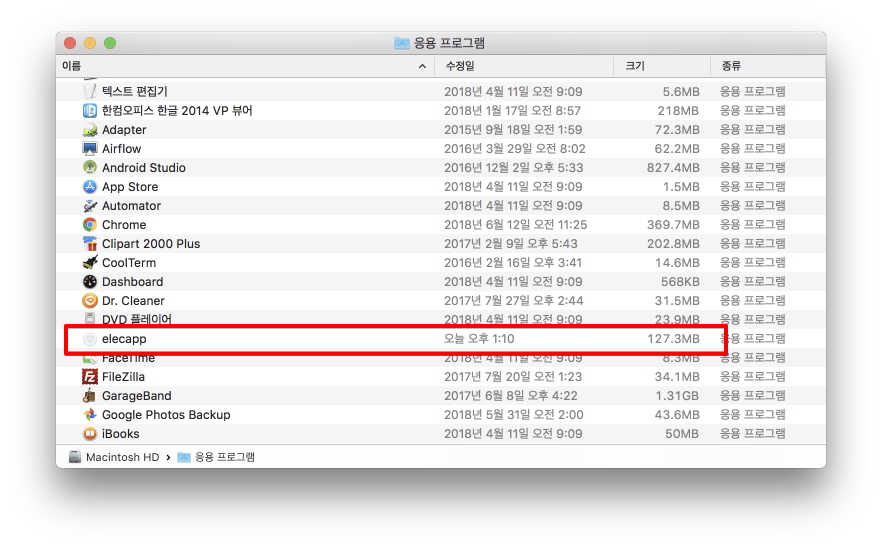The width and height of the screenshot is (882, 548).
Task: Click the Airflow app icon
Action: click(x=90, y=149)
